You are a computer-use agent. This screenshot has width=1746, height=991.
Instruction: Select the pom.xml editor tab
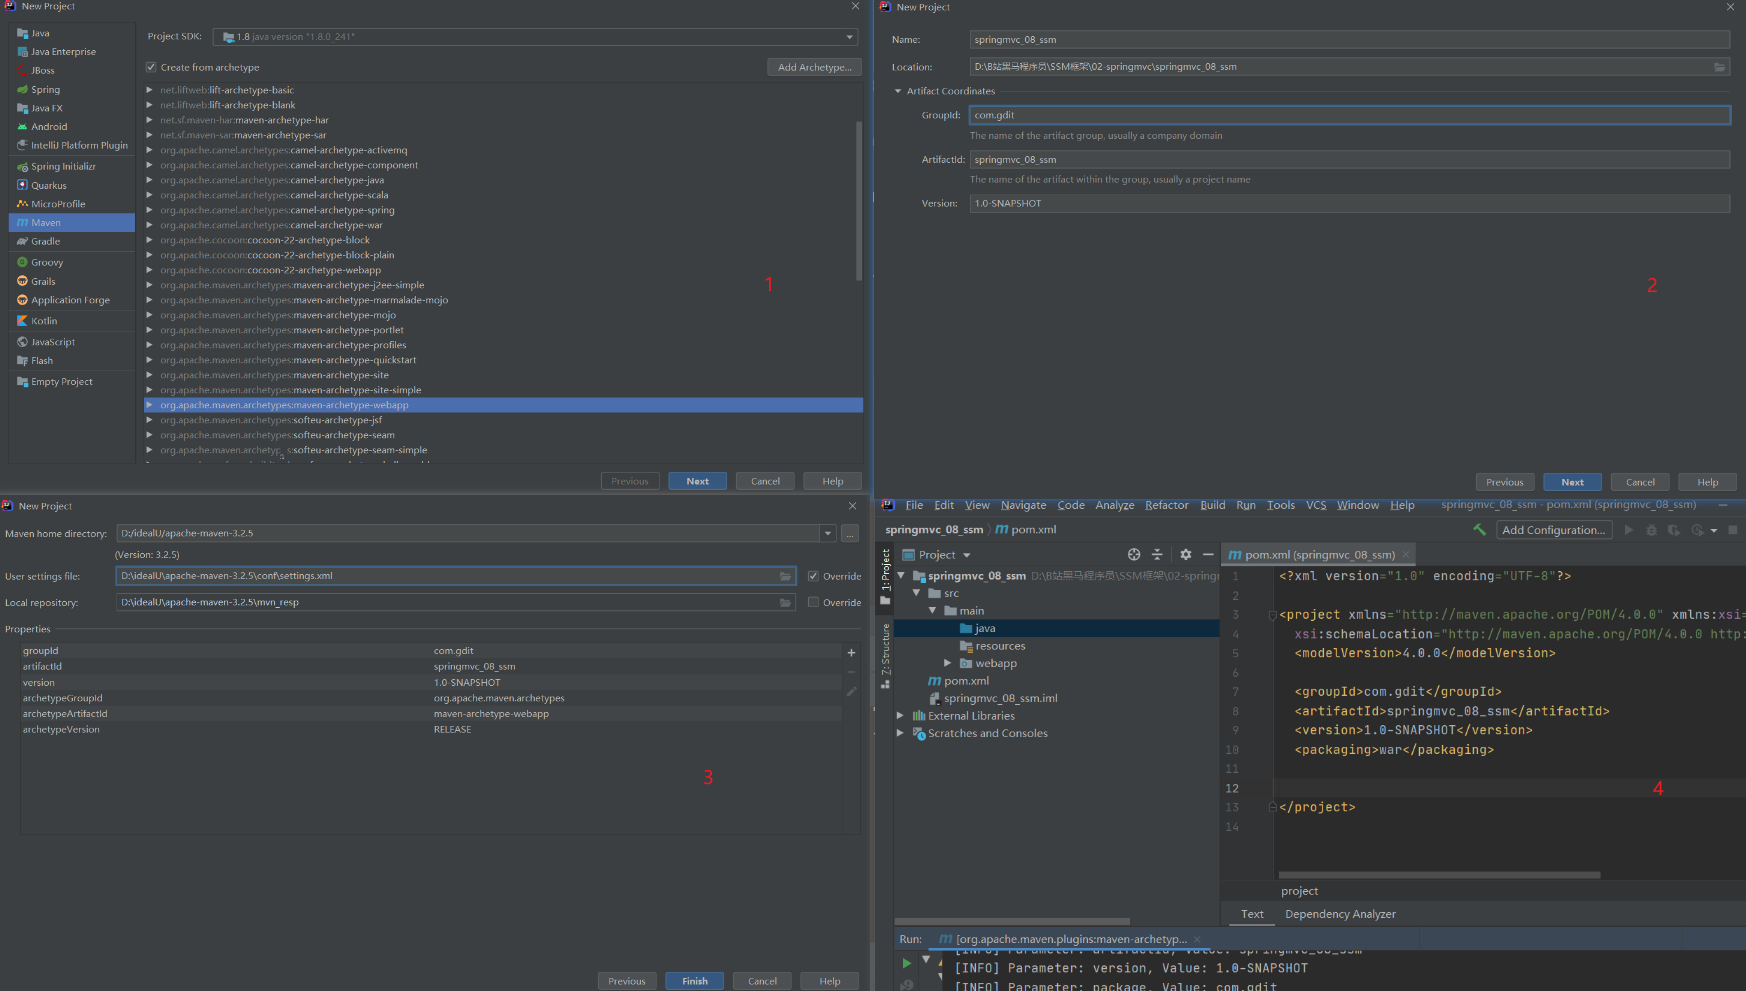click(1319, 554)
